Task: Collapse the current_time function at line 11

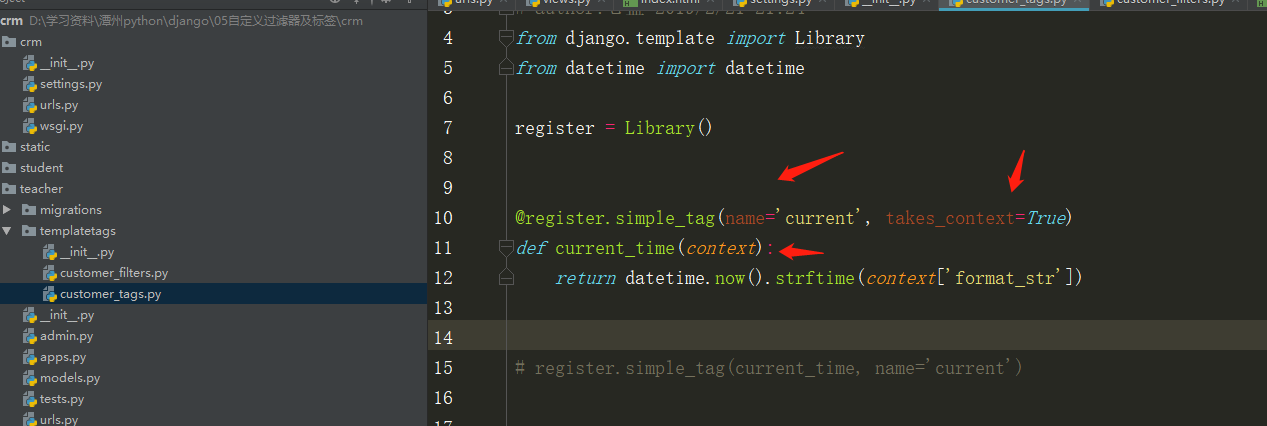Action: coord(506,248)
